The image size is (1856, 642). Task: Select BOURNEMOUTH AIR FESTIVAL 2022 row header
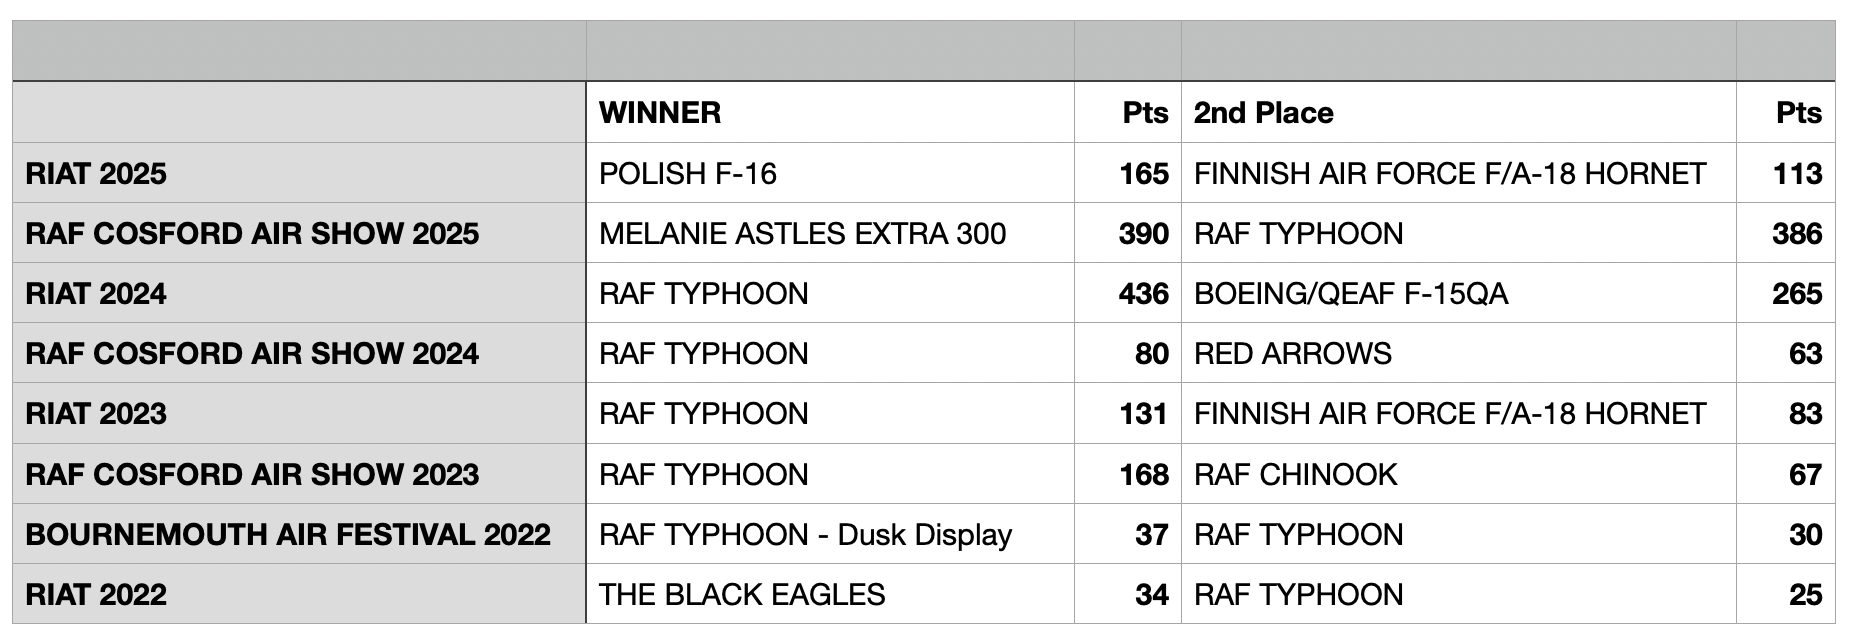coord(299,534)
